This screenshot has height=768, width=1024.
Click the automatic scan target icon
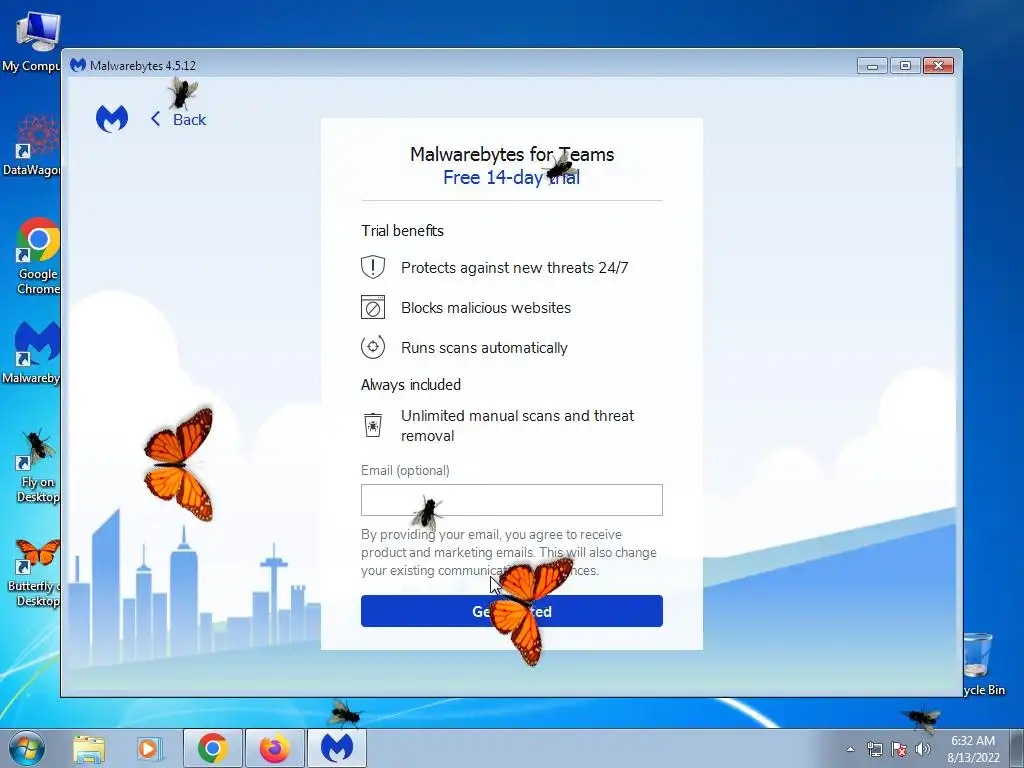[373, 347]
